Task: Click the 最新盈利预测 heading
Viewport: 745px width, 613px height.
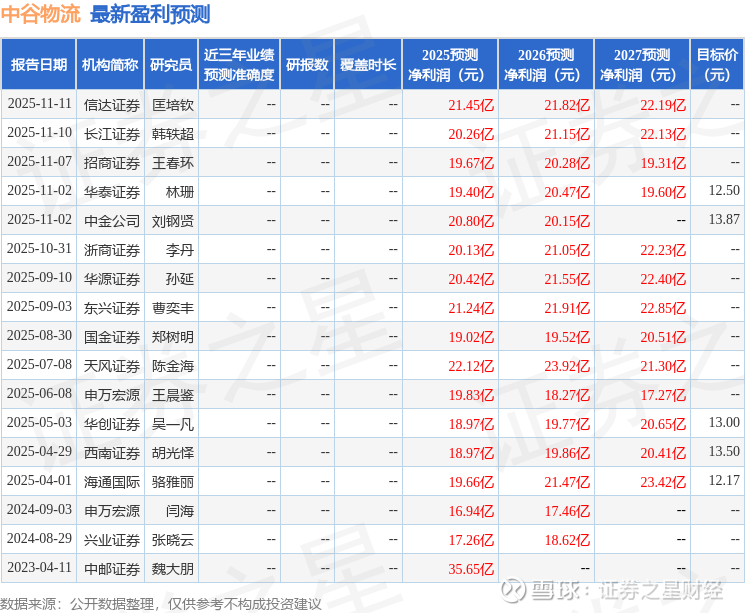Action: (x=150, y=15)
